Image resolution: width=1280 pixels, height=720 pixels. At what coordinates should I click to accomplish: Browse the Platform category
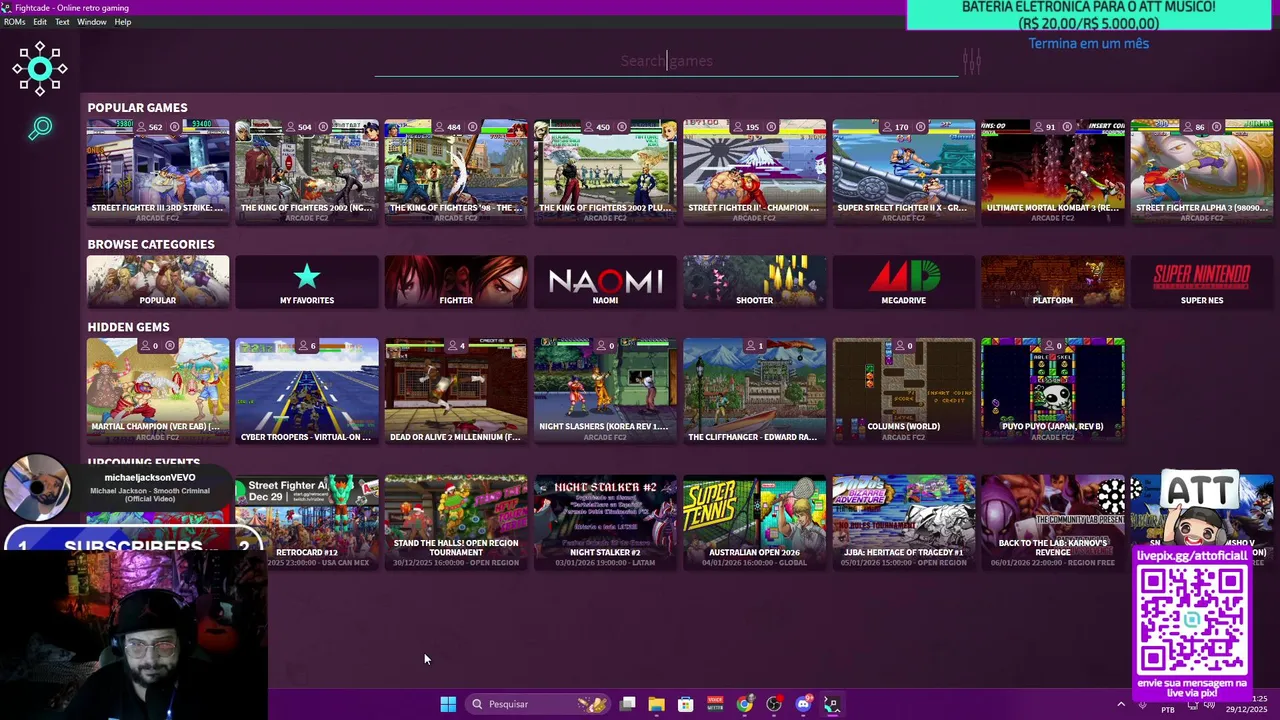coord(1053,281)
